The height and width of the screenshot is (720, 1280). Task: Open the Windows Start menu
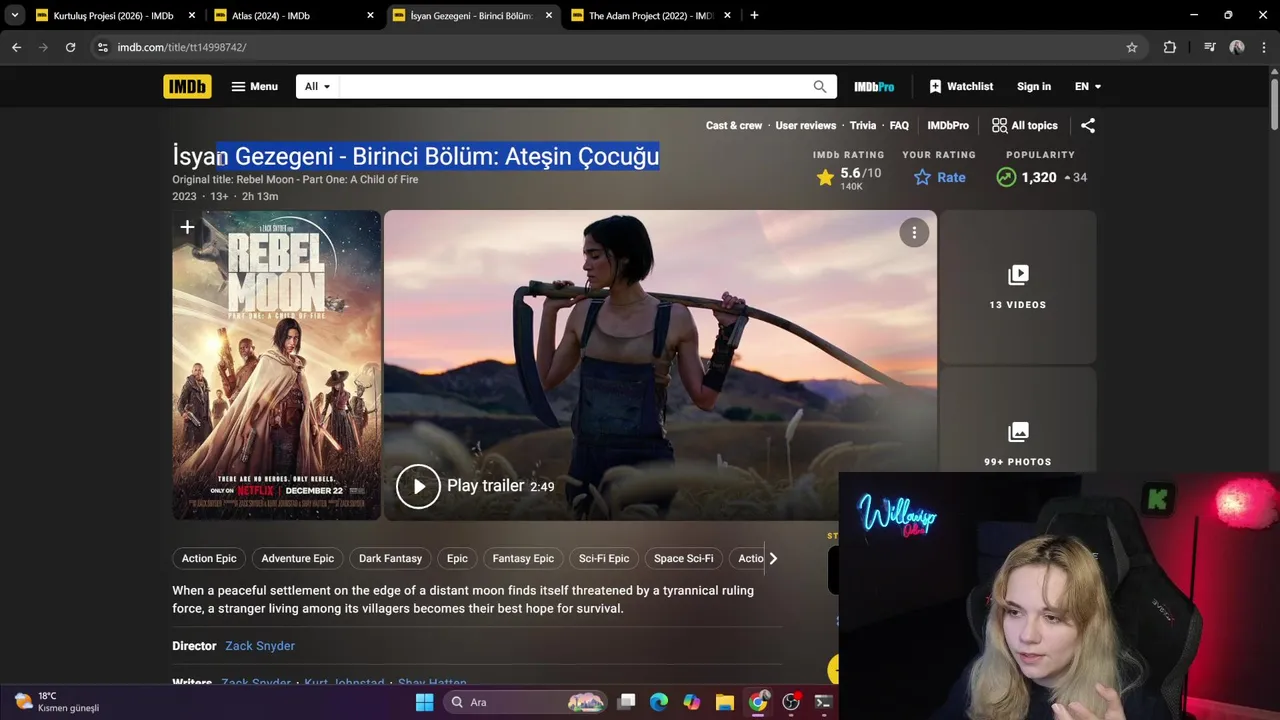(424, 702)
